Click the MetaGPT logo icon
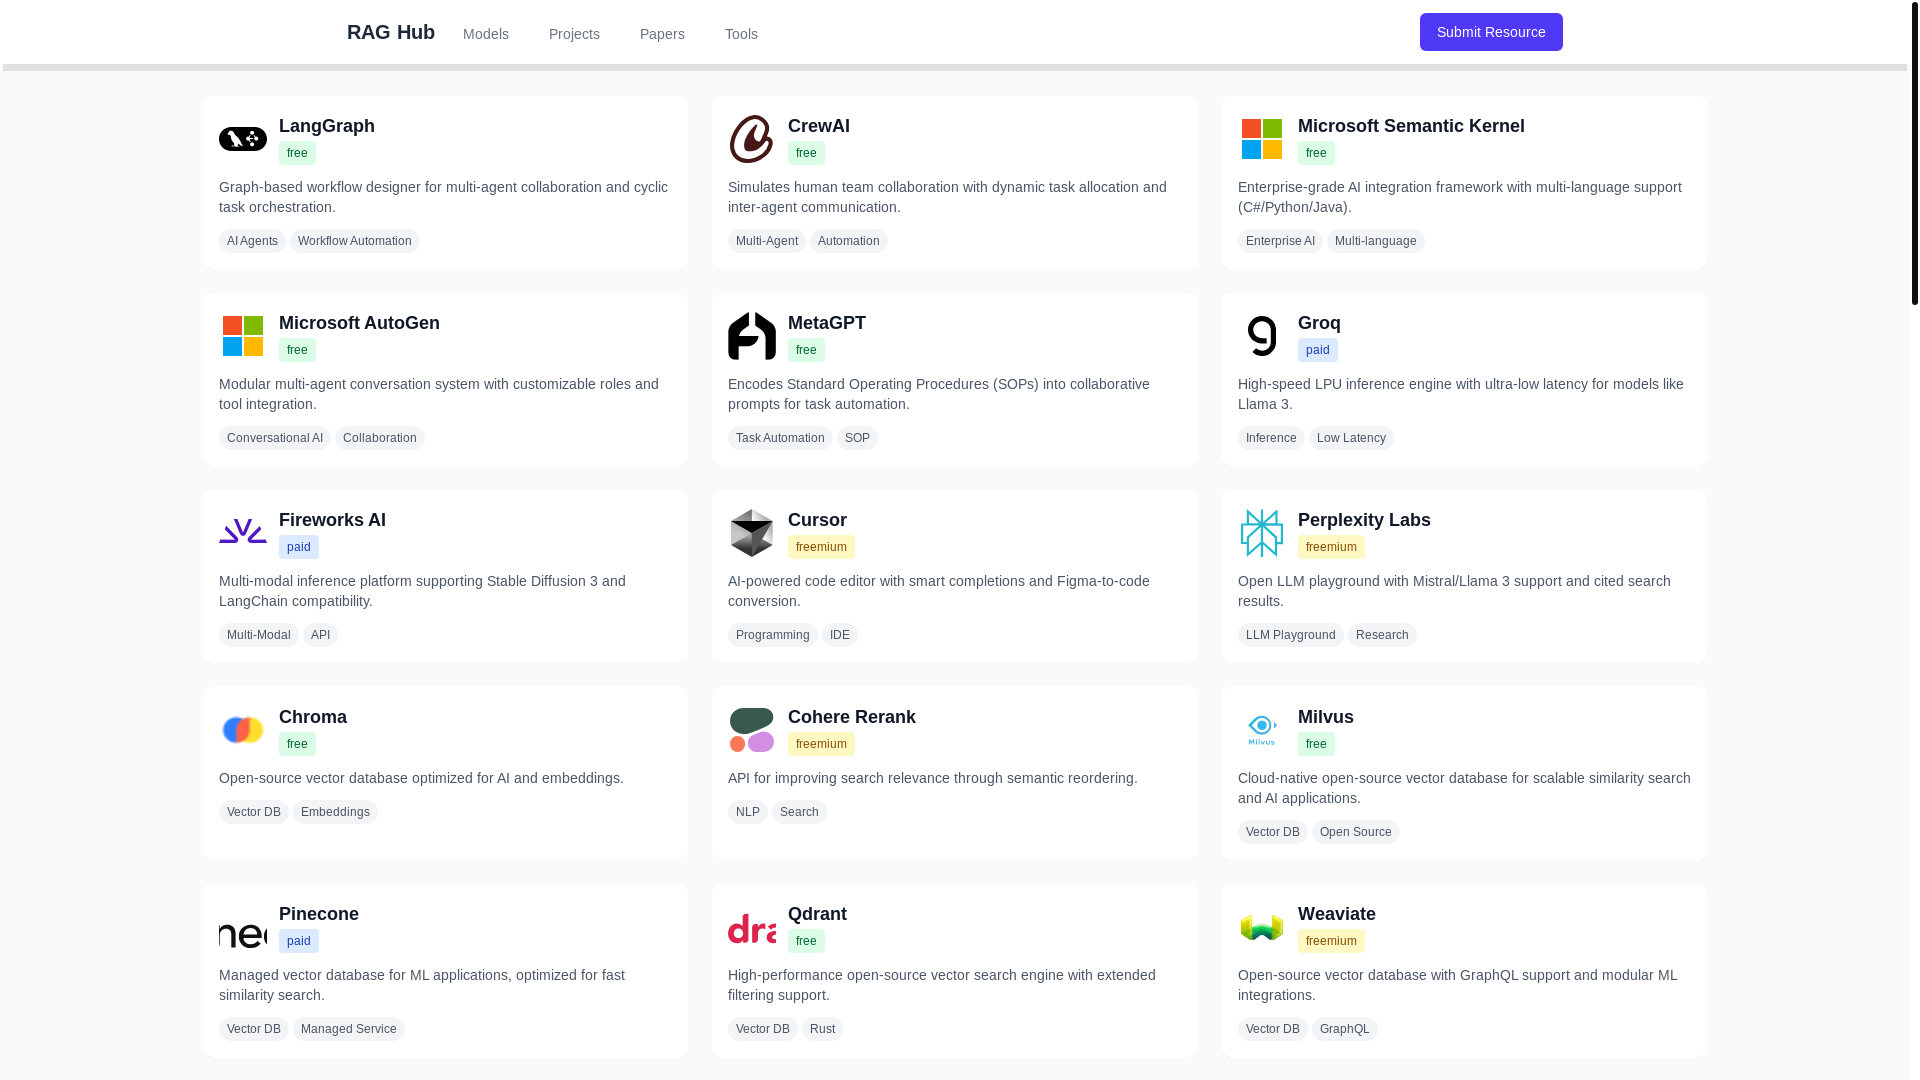Screen dimensions: 1920x1080 tap(752, 336)
